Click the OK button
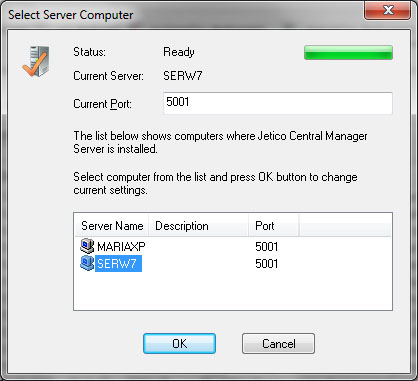418x381 pixels. 179,343
